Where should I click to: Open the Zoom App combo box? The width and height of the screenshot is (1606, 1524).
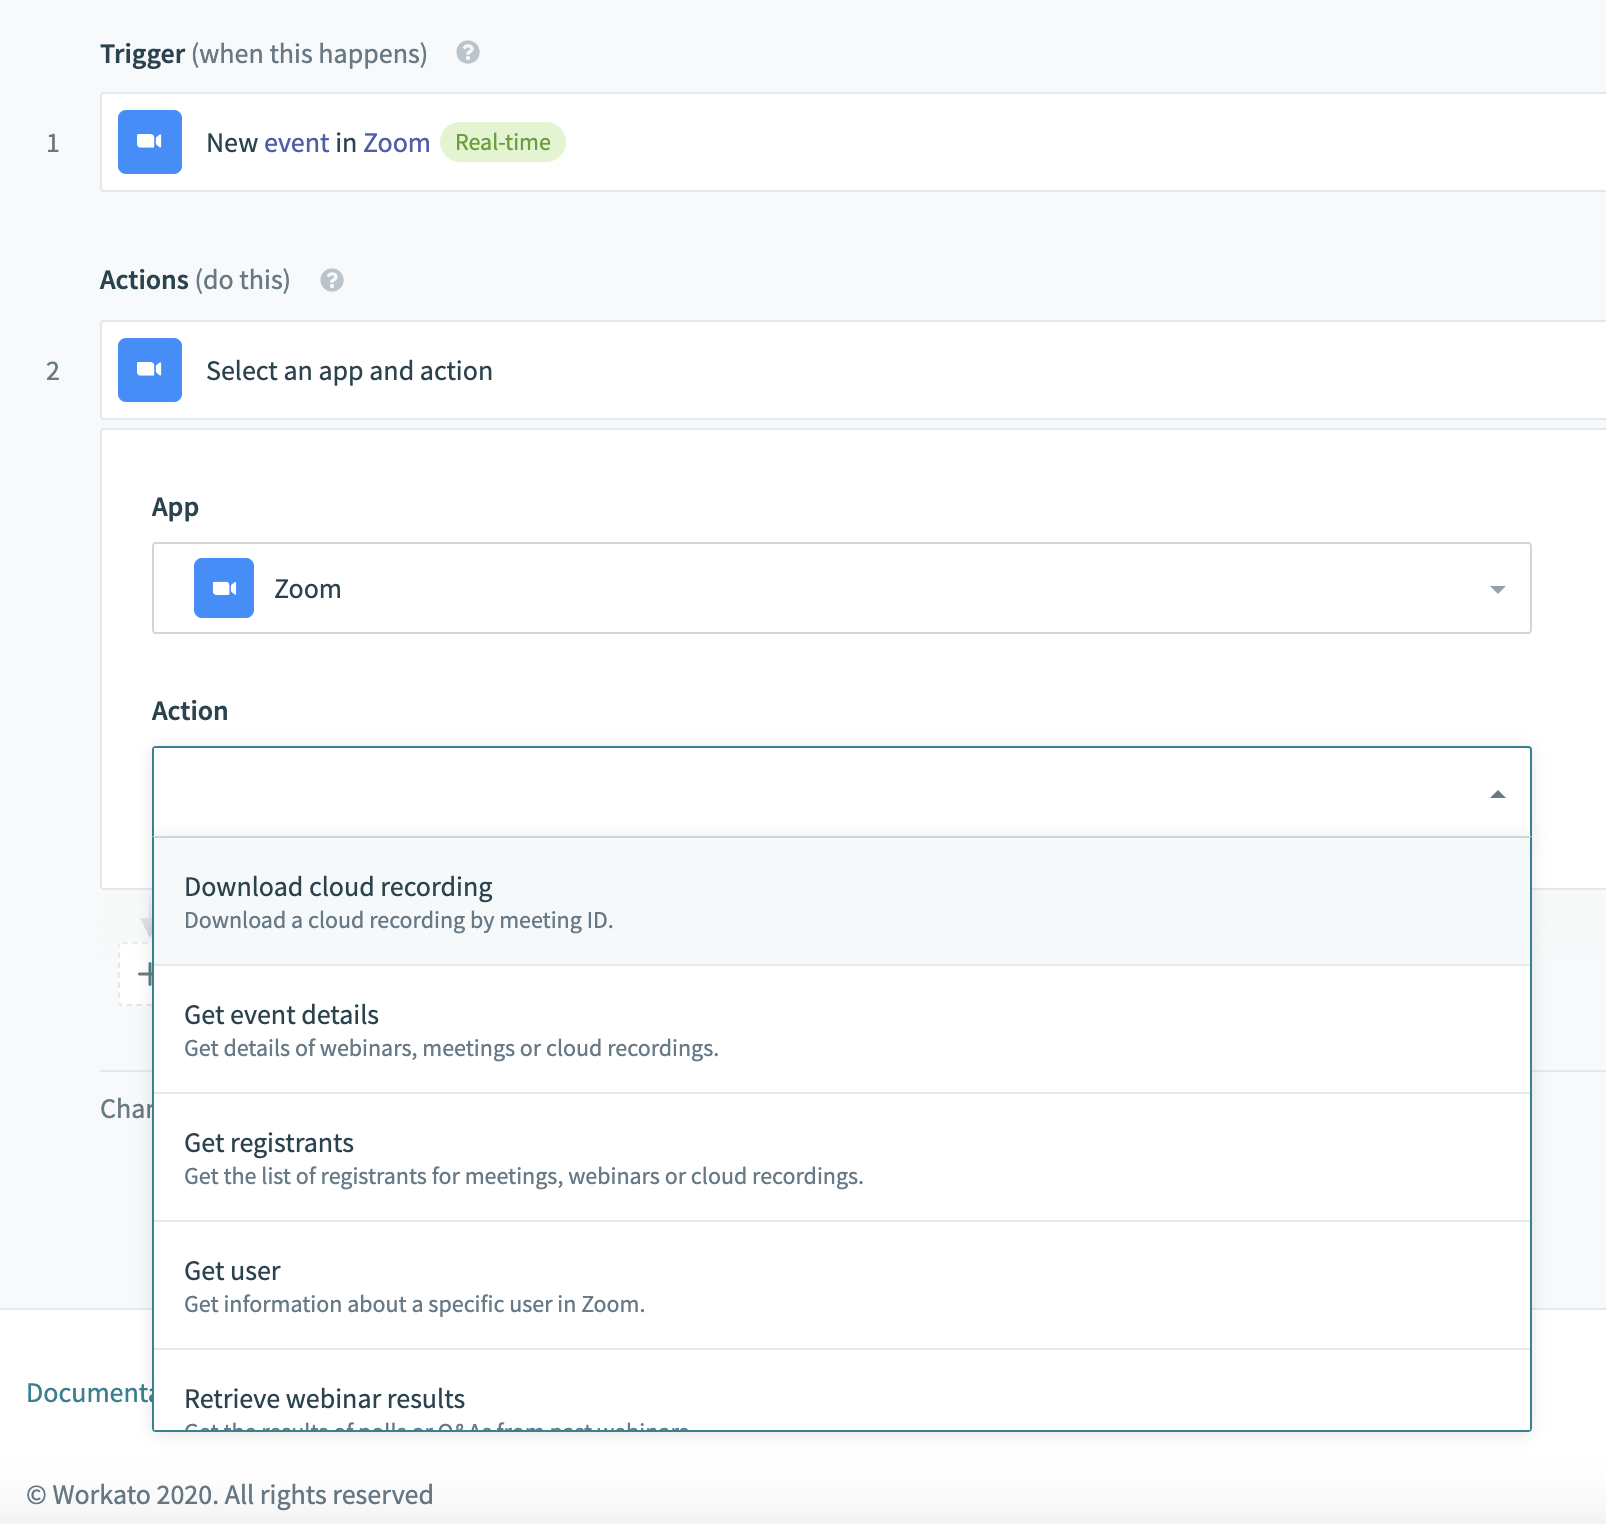click(841, 588)
